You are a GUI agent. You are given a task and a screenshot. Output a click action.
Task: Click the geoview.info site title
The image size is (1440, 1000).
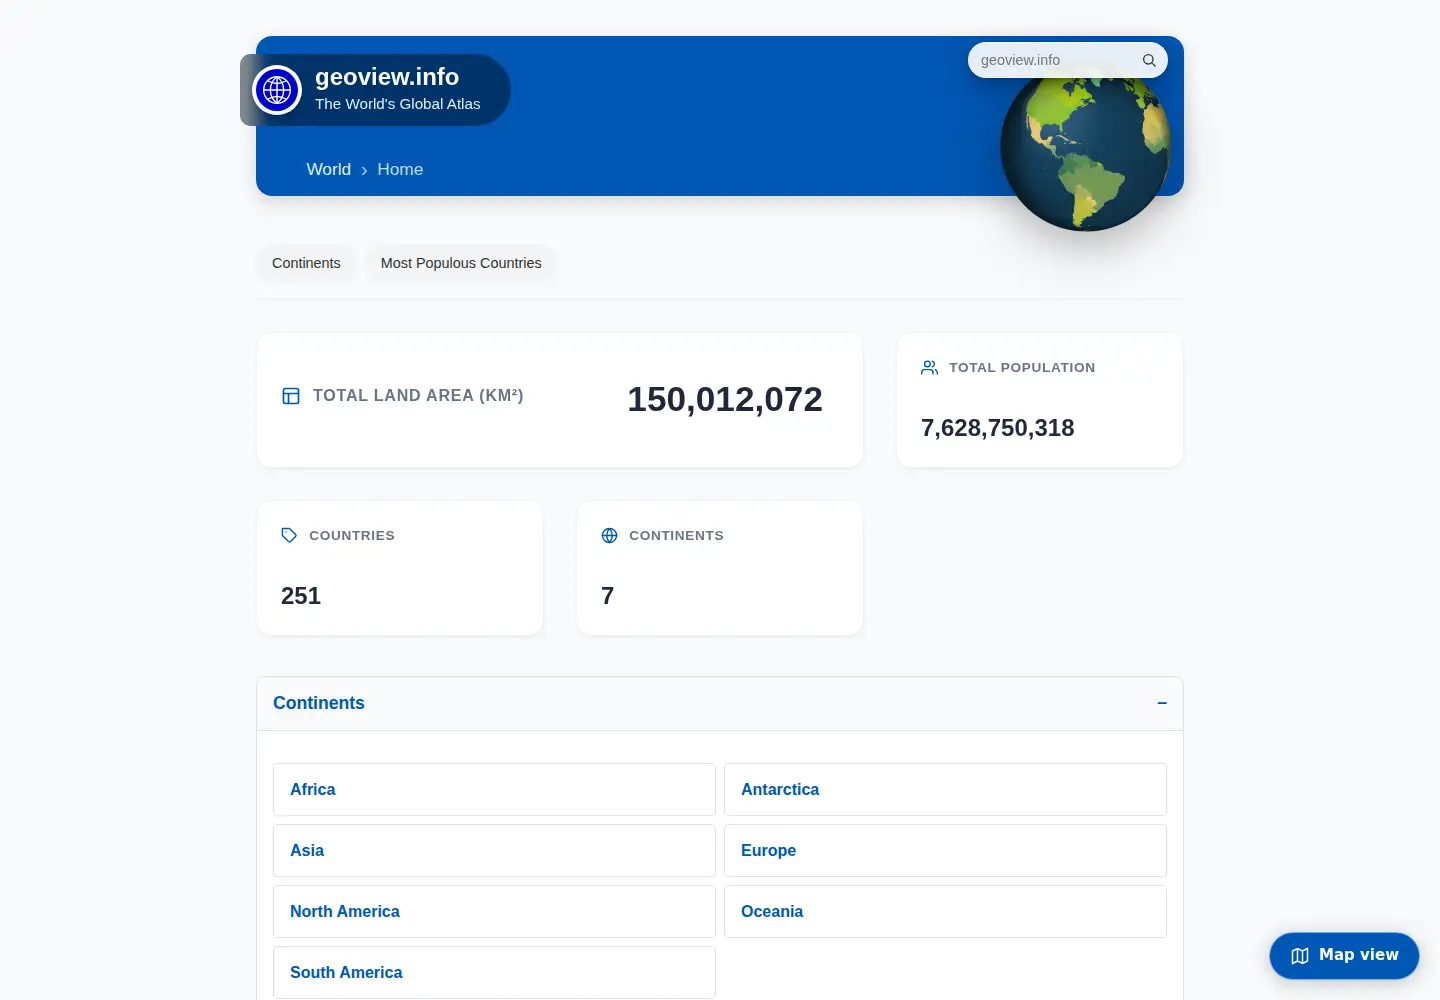(387, 77)
